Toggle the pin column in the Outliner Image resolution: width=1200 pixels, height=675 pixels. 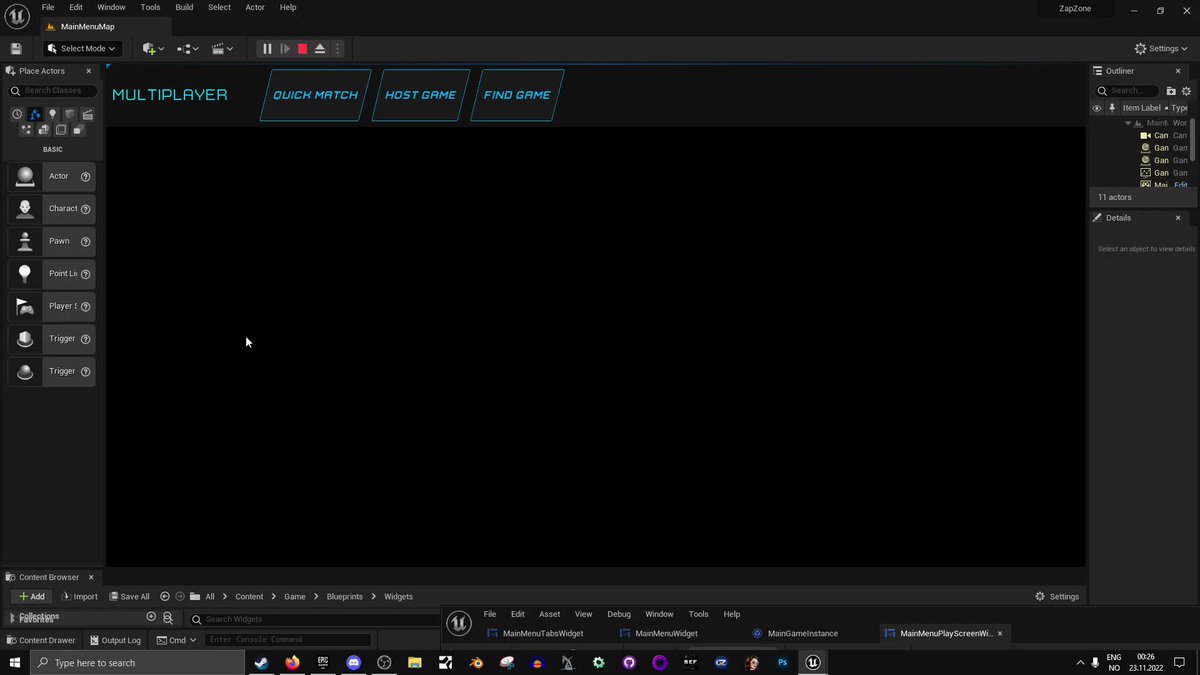coord(1111,107)
